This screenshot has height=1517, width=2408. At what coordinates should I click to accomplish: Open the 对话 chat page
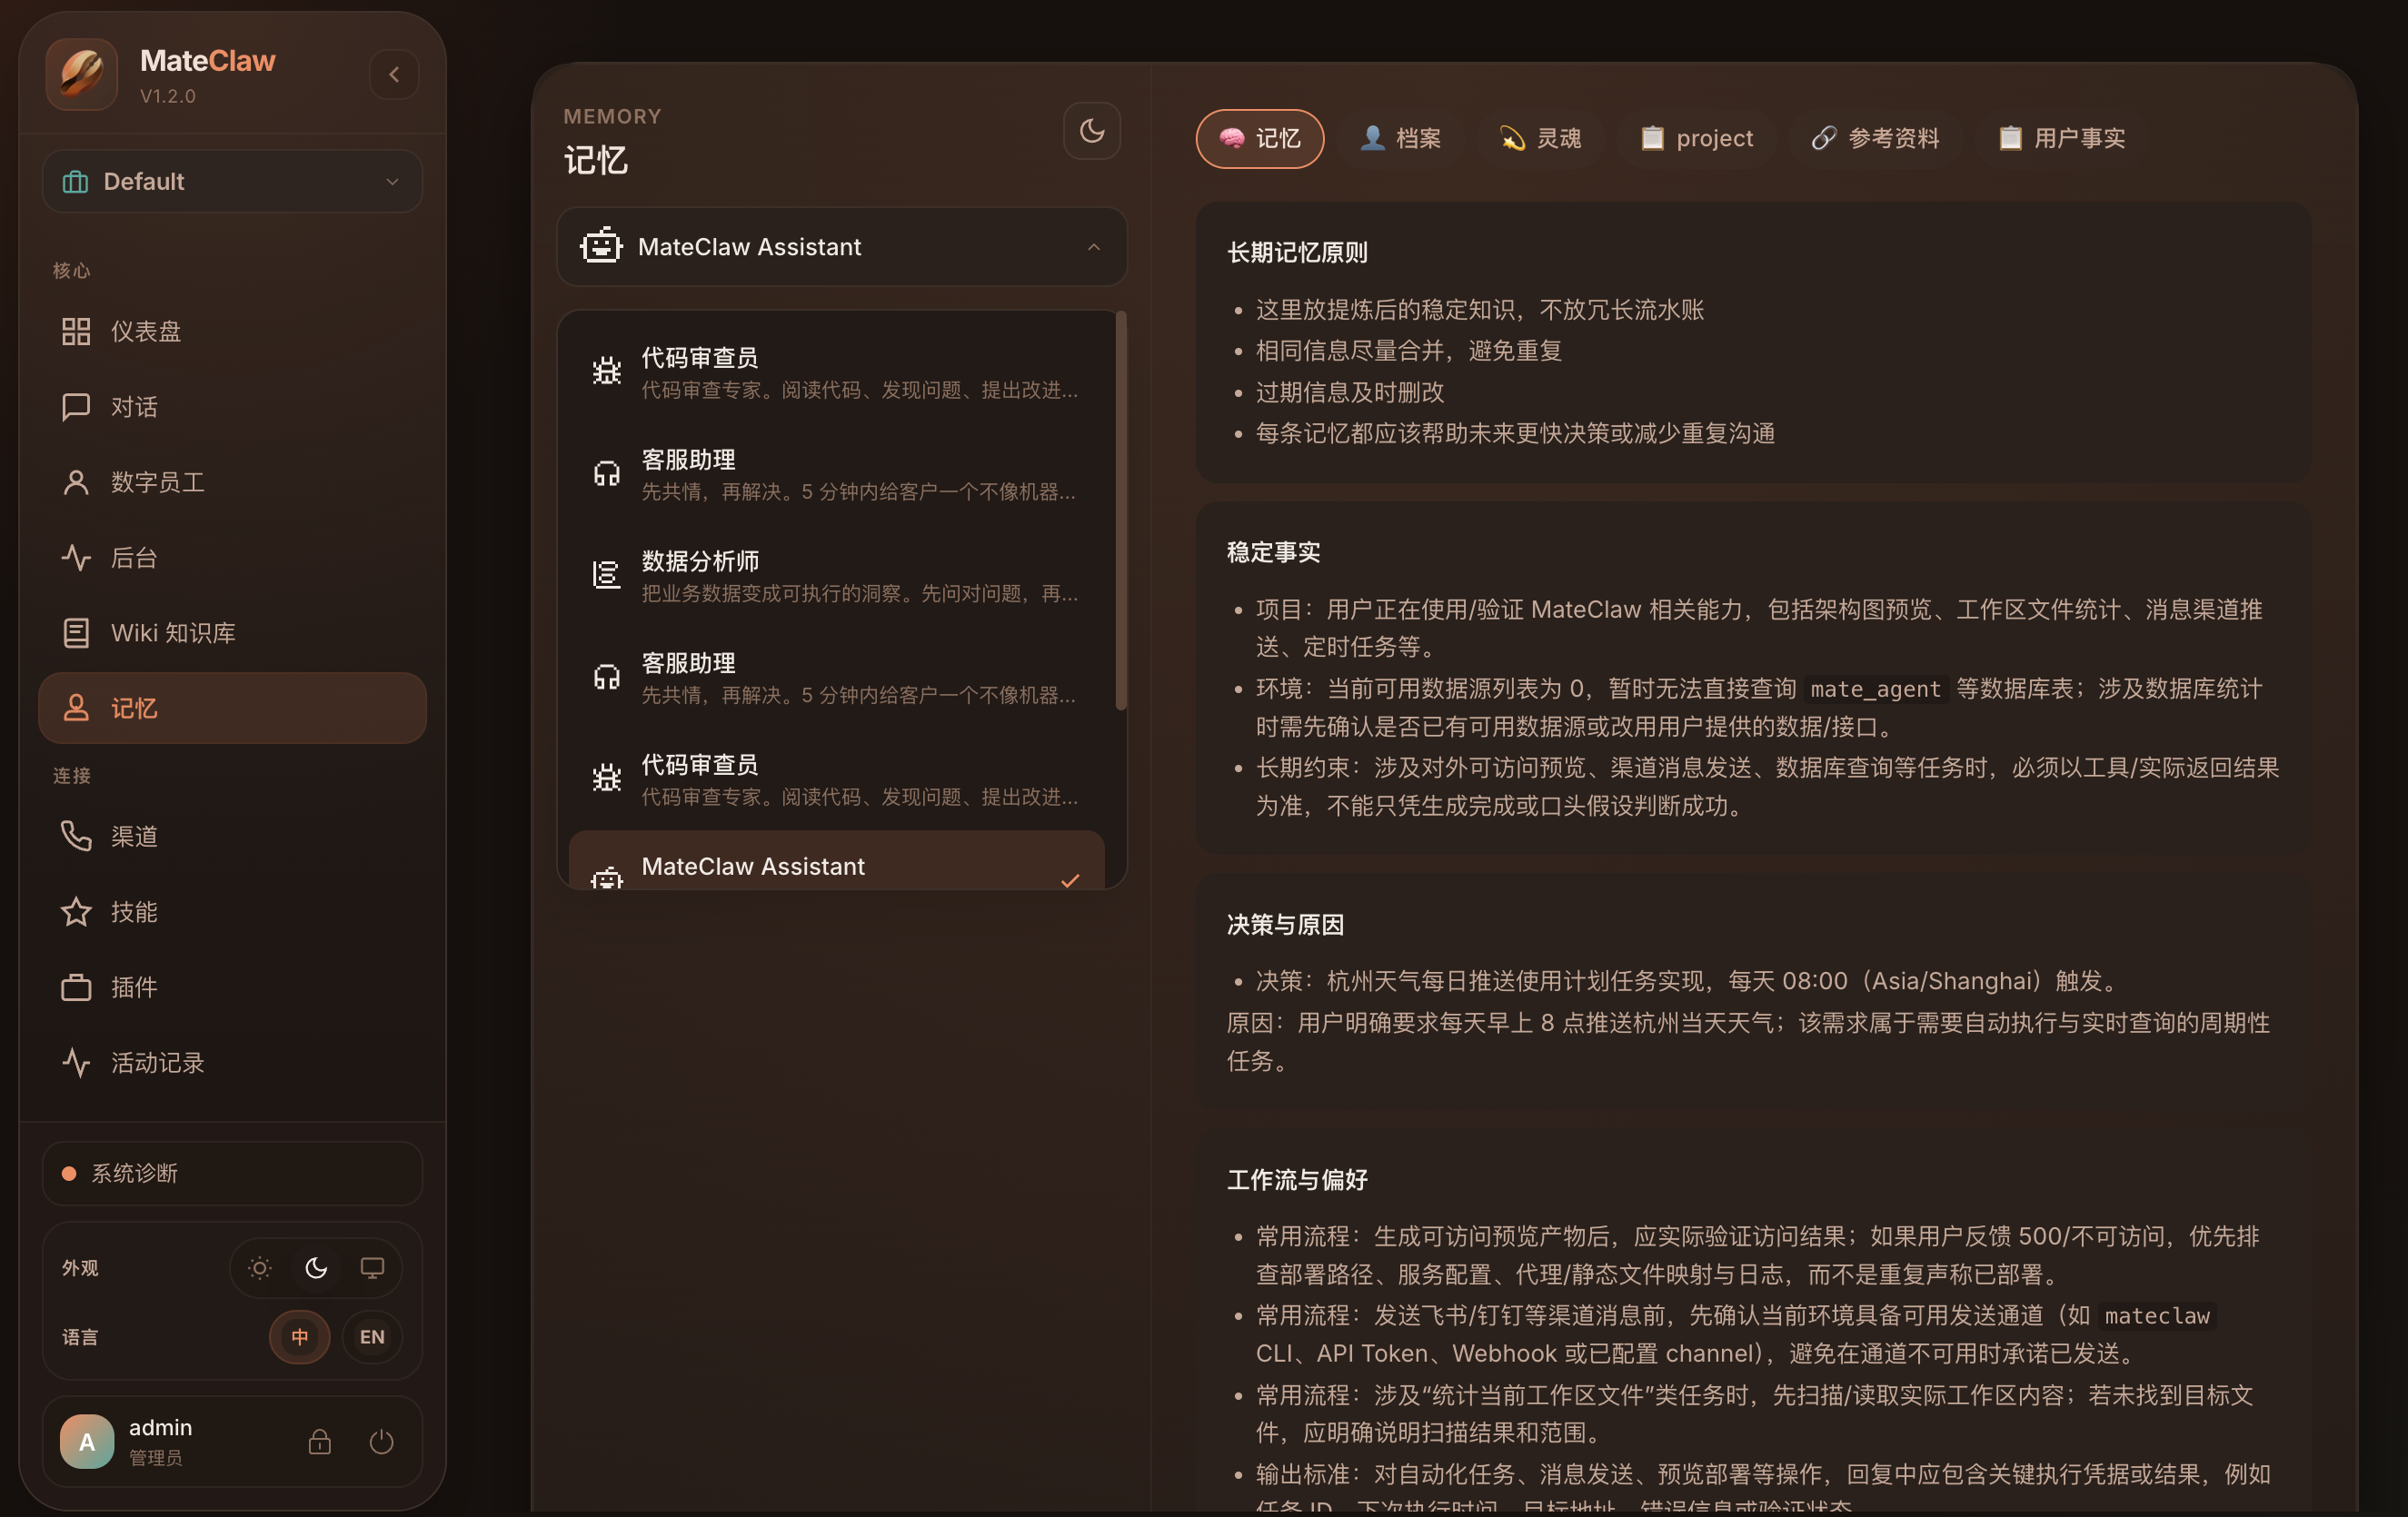coord(232,407)
